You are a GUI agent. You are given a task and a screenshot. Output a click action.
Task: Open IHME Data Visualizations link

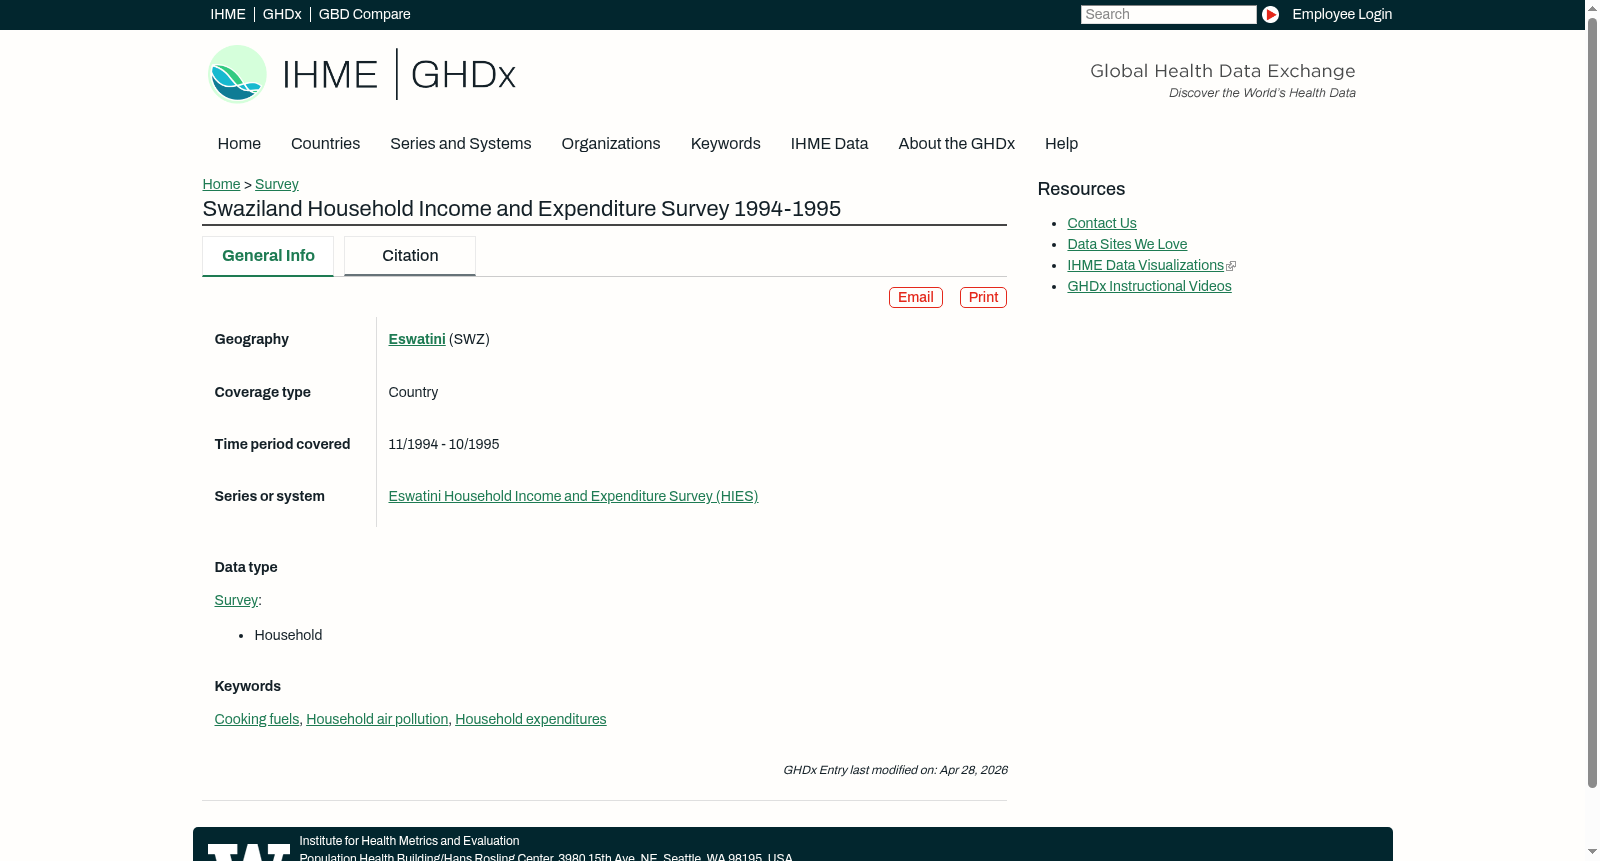[x=1146, y=265]
